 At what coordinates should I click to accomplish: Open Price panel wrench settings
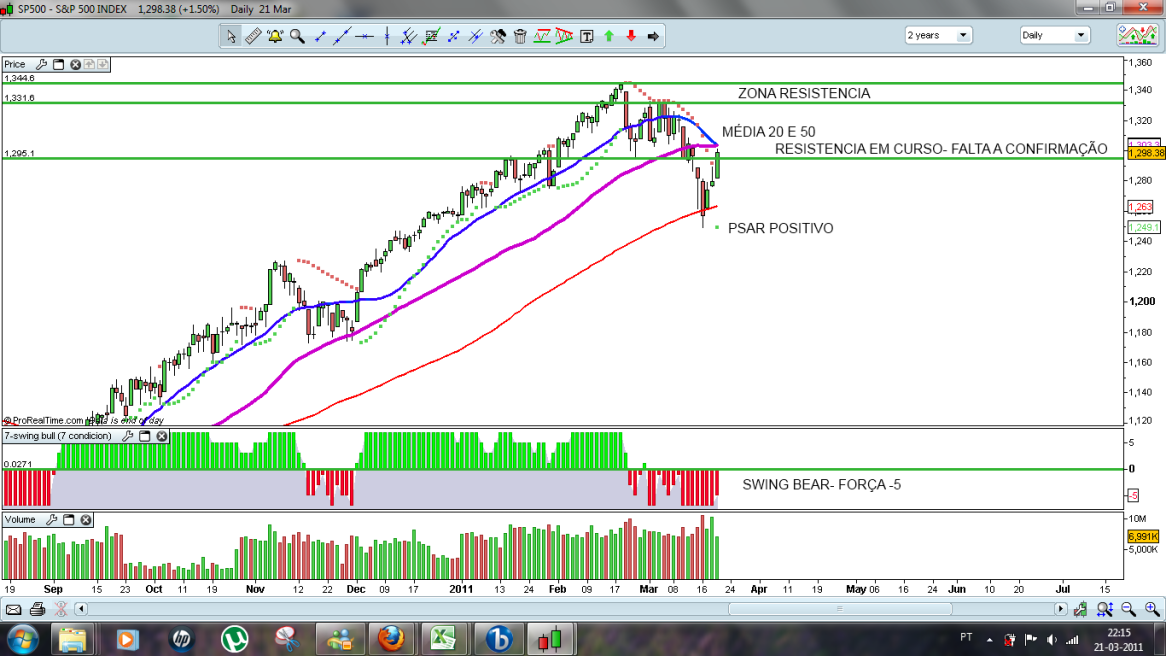click(x=42, y=65)
